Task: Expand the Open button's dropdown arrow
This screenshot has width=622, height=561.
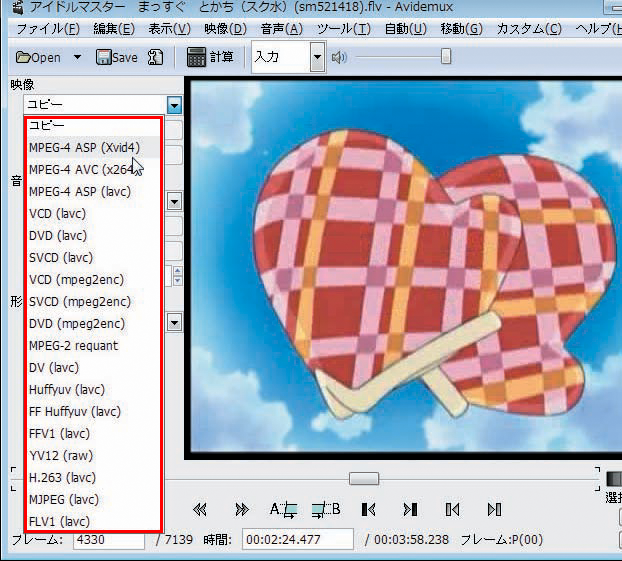Action: (x=78, y=58)
